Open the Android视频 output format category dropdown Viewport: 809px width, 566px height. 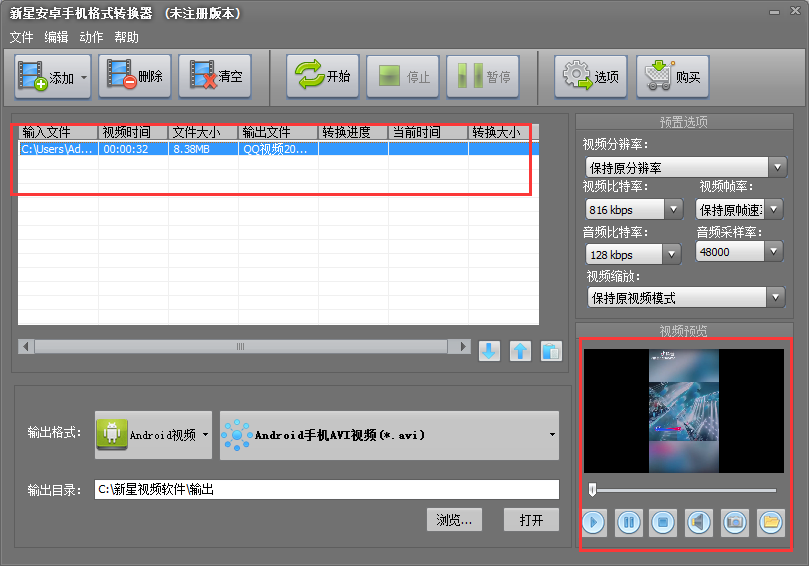pos(153,435)
